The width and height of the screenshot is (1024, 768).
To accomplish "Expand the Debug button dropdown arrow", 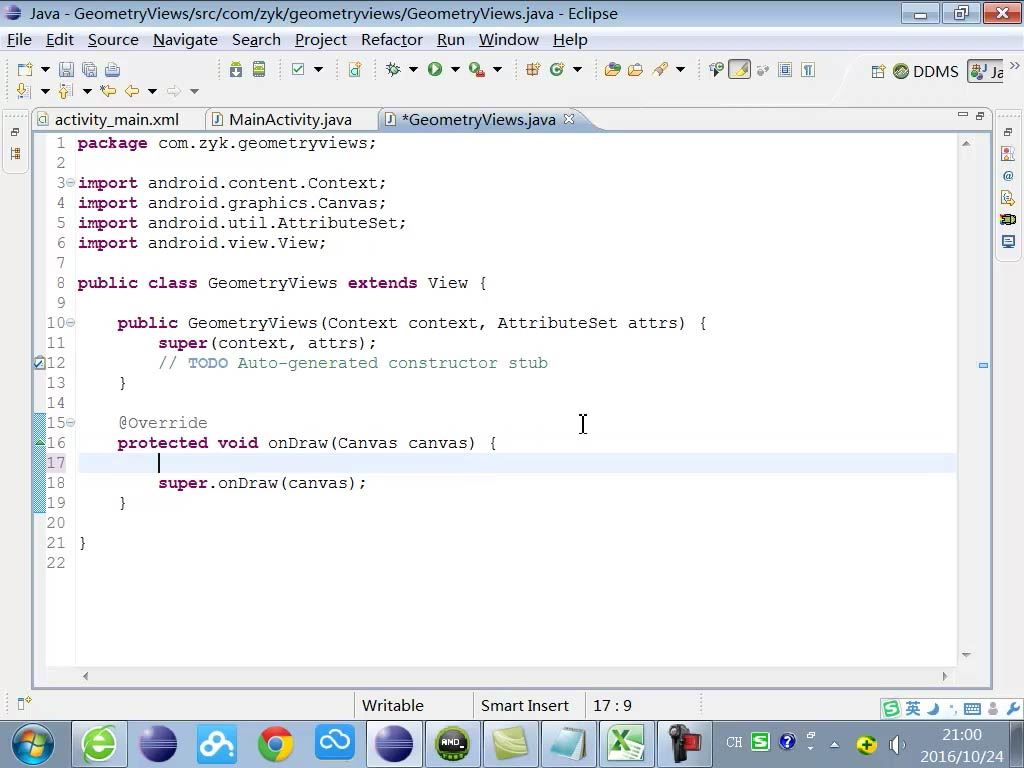I will point(413,69).
